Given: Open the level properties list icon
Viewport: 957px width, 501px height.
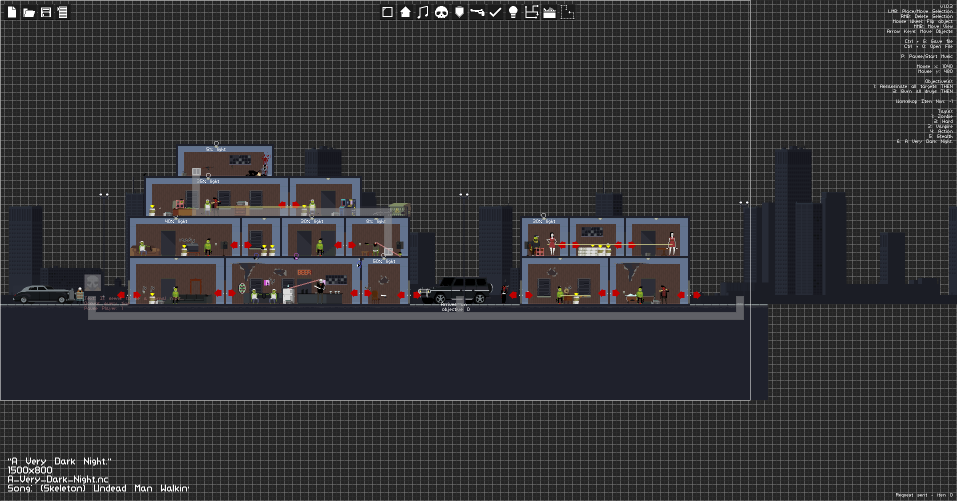Looking at the screenshot, I should click(x=62, y=12).
